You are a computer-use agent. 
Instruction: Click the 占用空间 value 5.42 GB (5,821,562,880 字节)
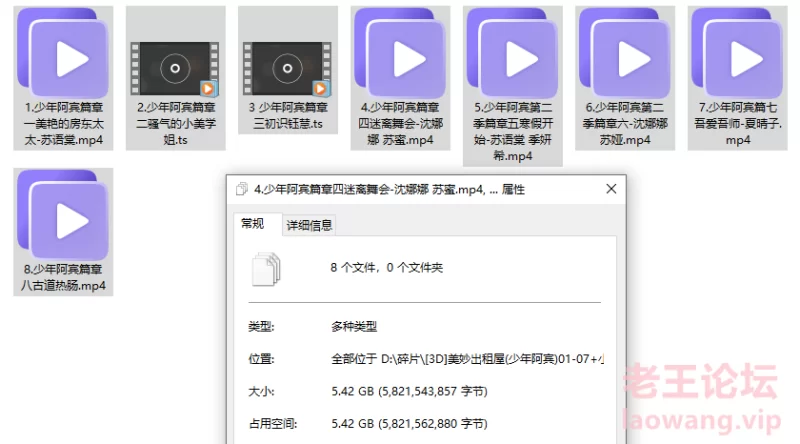coord(409,424)
